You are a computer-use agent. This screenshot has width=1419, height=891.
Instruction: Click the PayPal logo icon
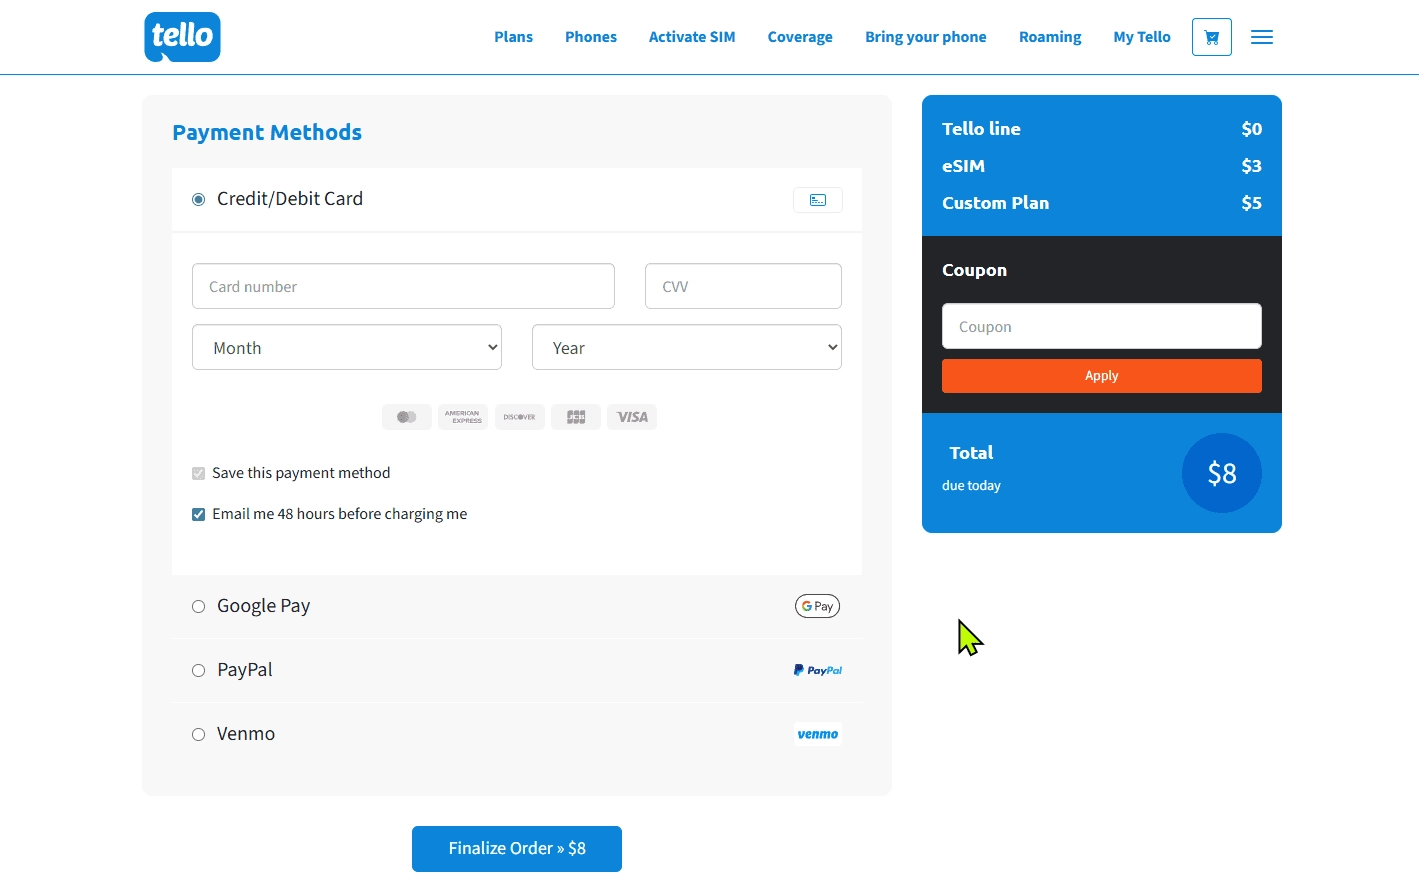click(x=817, y=670)
